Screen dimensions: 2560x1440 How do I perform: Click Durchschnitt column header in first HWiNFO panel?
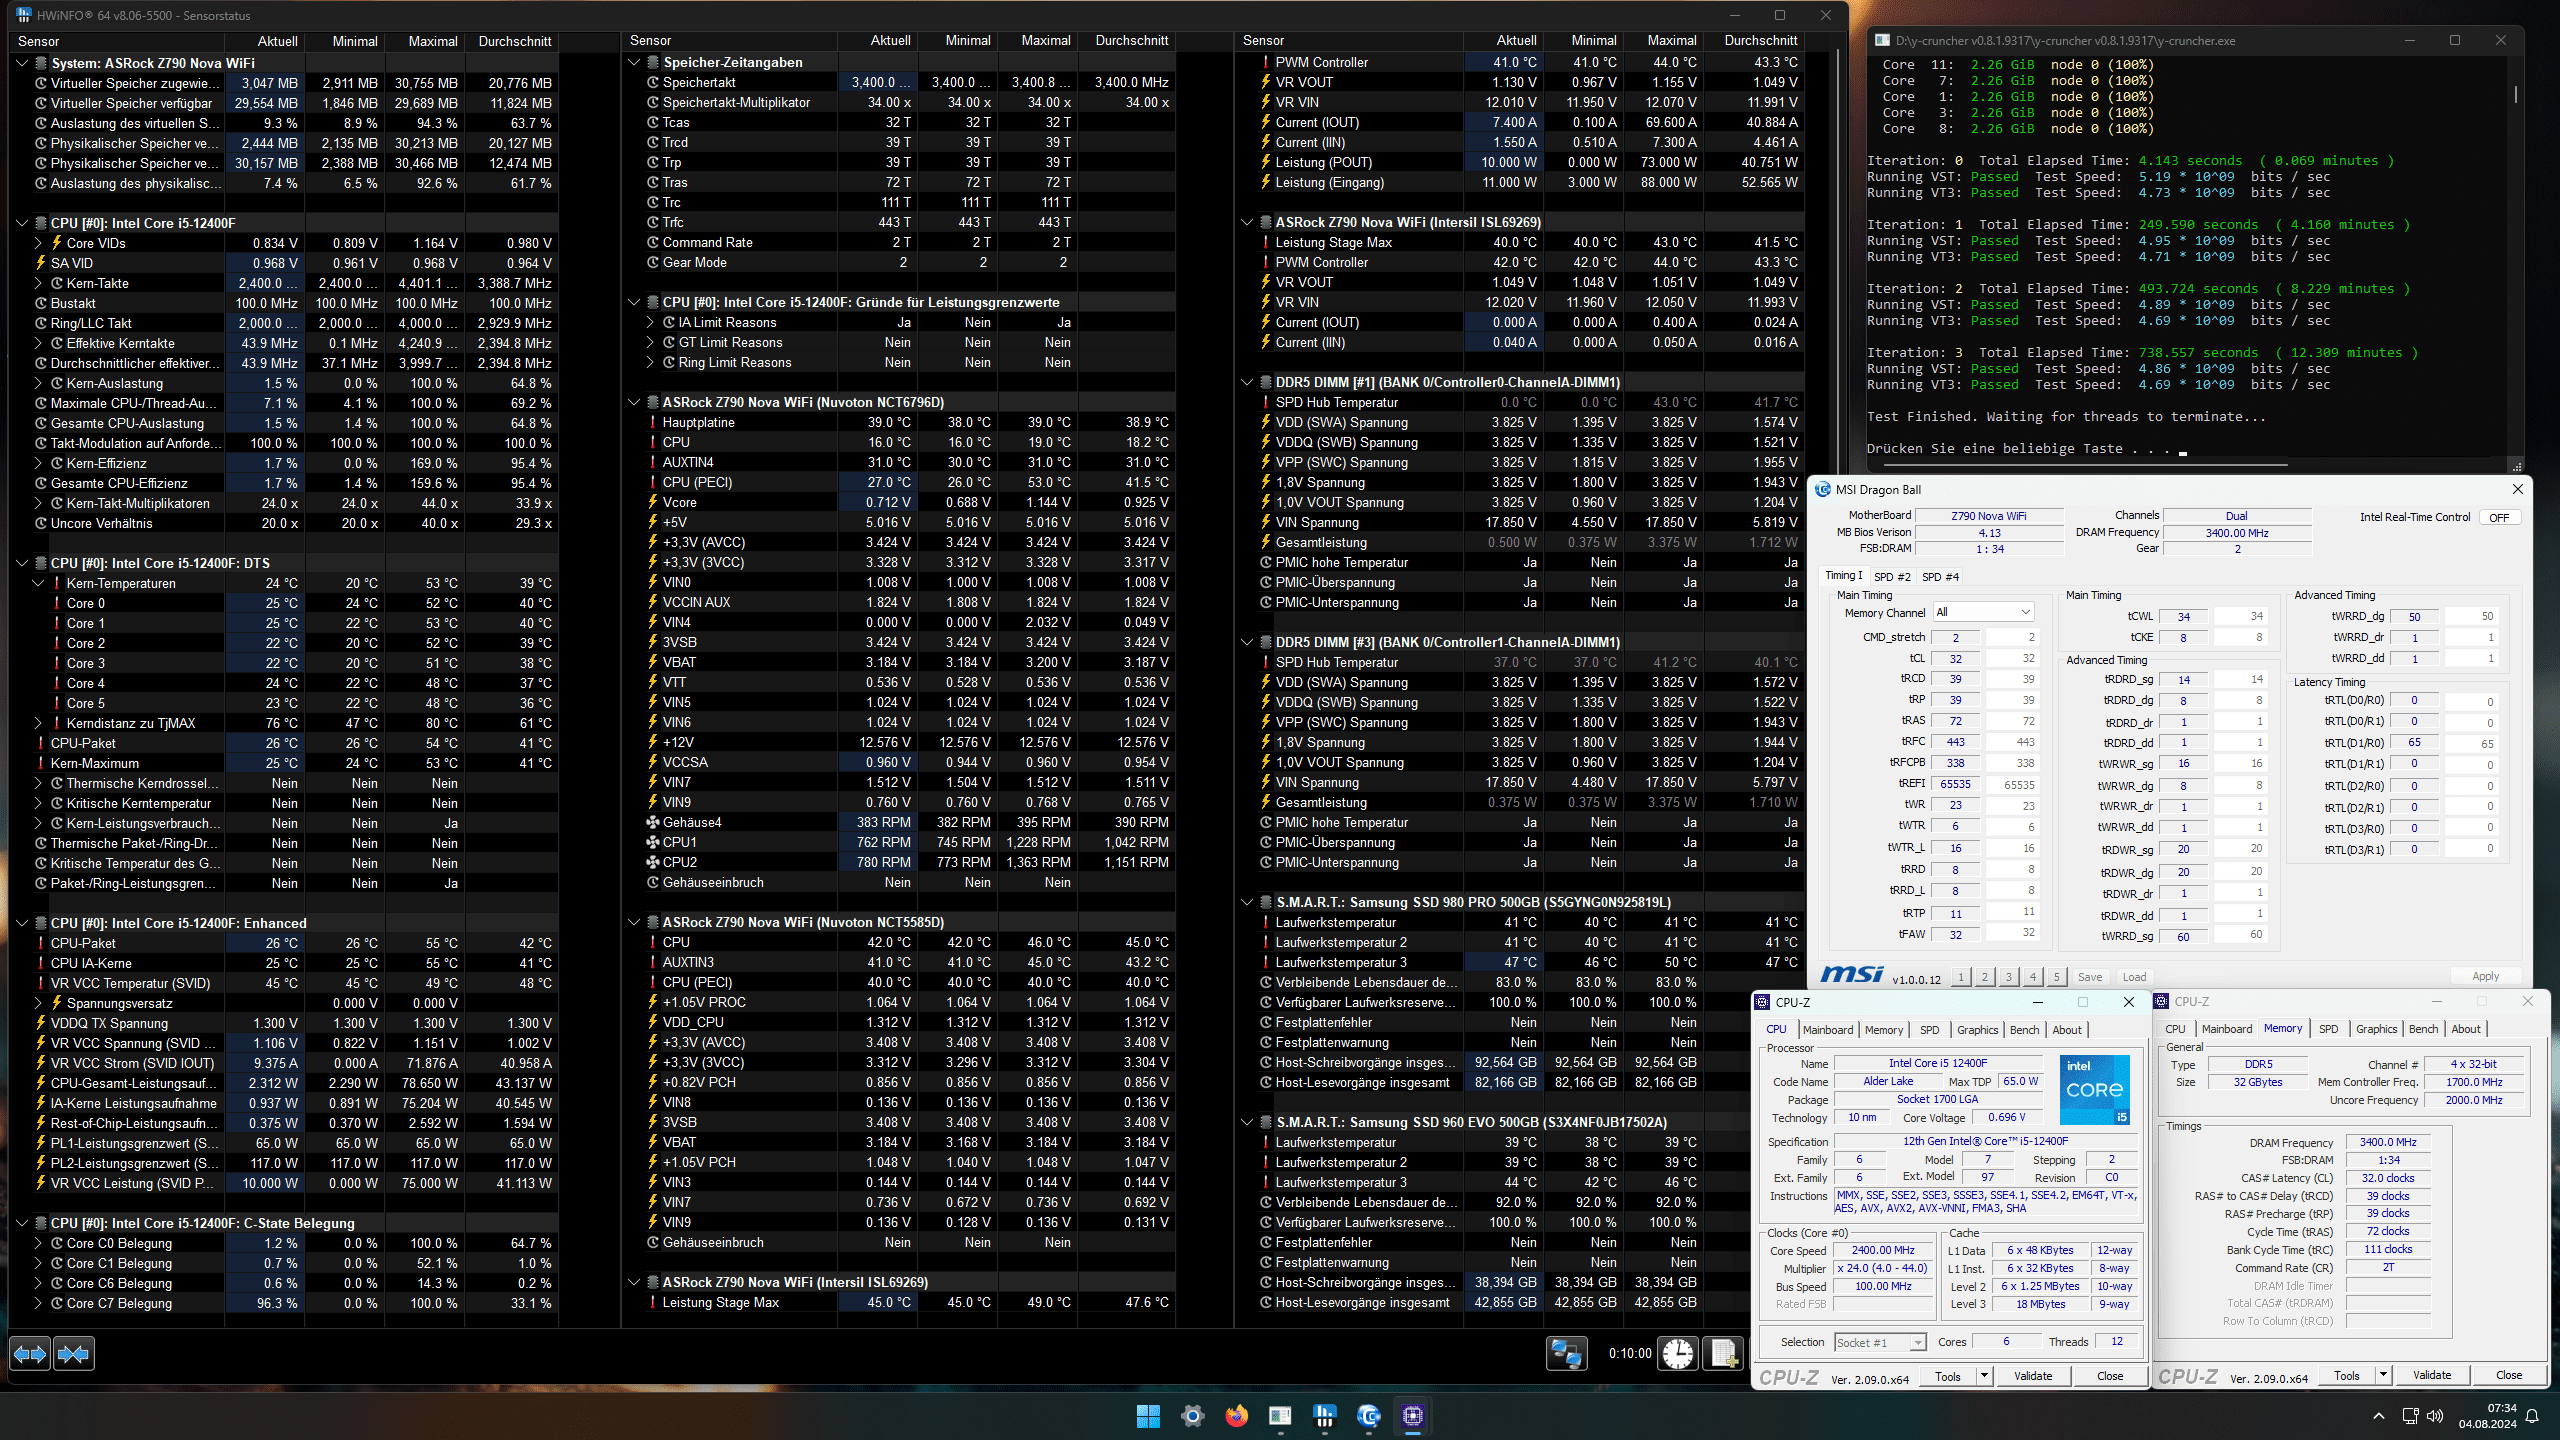pos(514,41)
